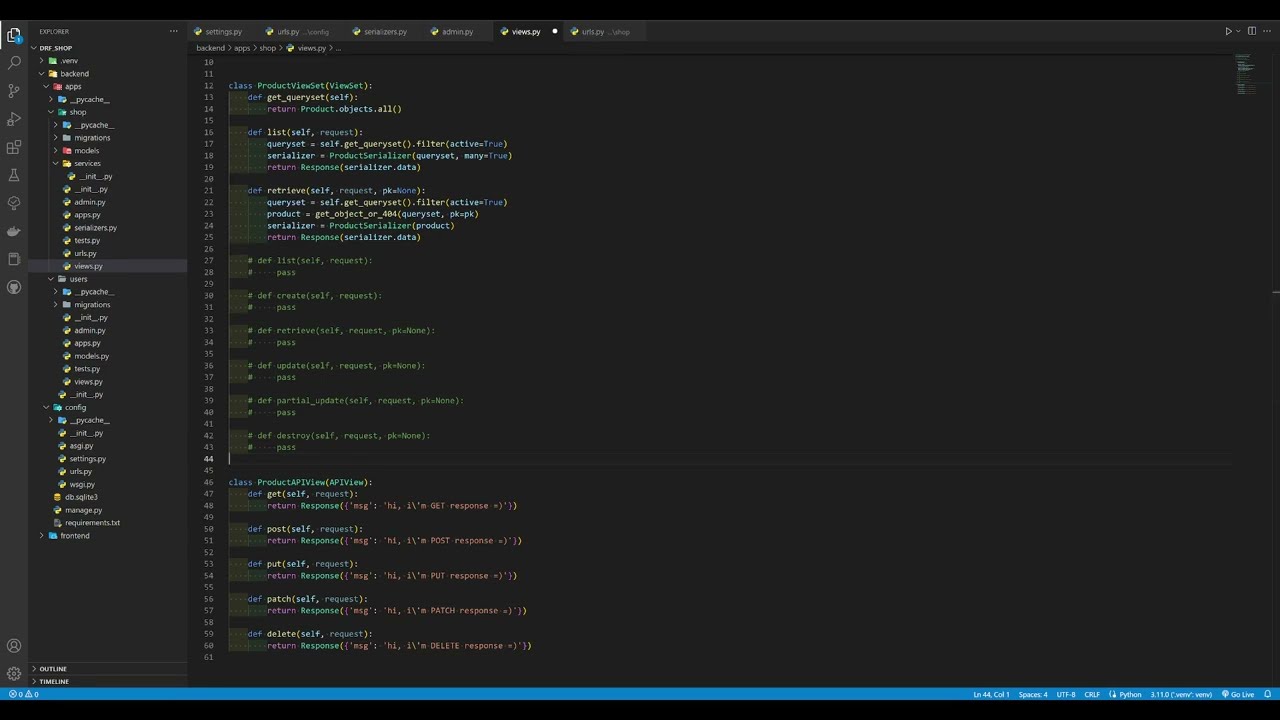Open wsgi.py in the explorer
Screen dimensions: 1280x720
[x=82, y=485]
